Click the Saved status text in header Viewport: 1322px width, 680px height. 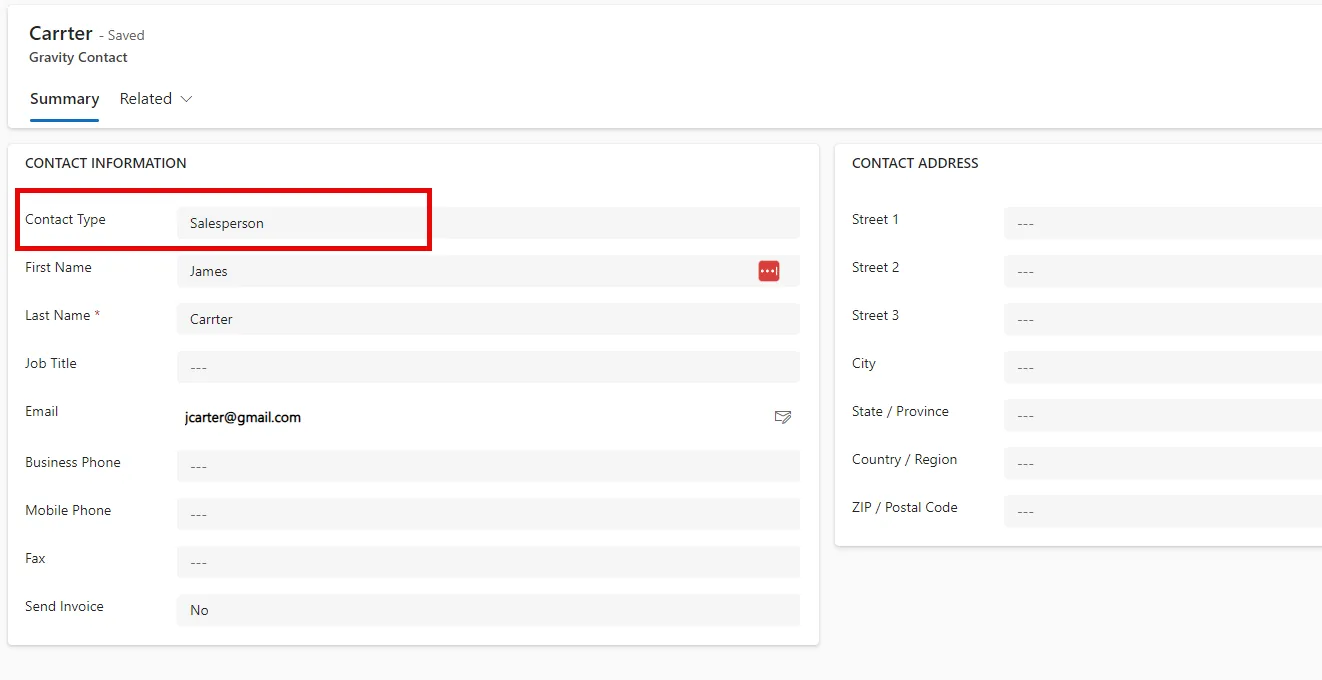point(126,35)
